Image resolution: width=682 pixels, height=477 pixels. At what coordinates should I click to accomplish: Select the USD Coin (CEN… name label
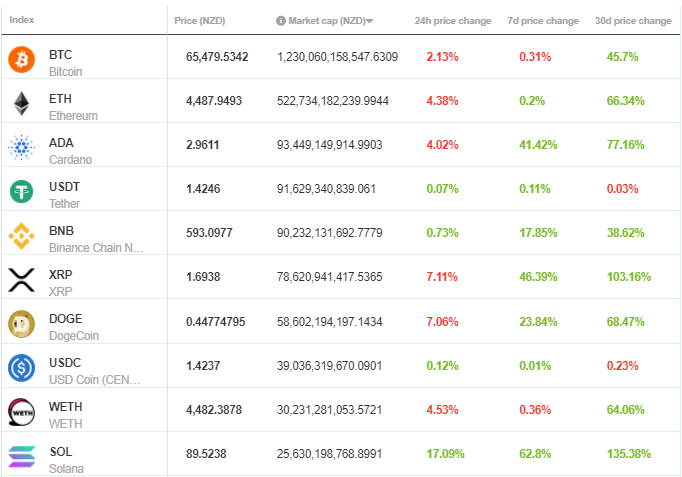(x=94, y=380)
